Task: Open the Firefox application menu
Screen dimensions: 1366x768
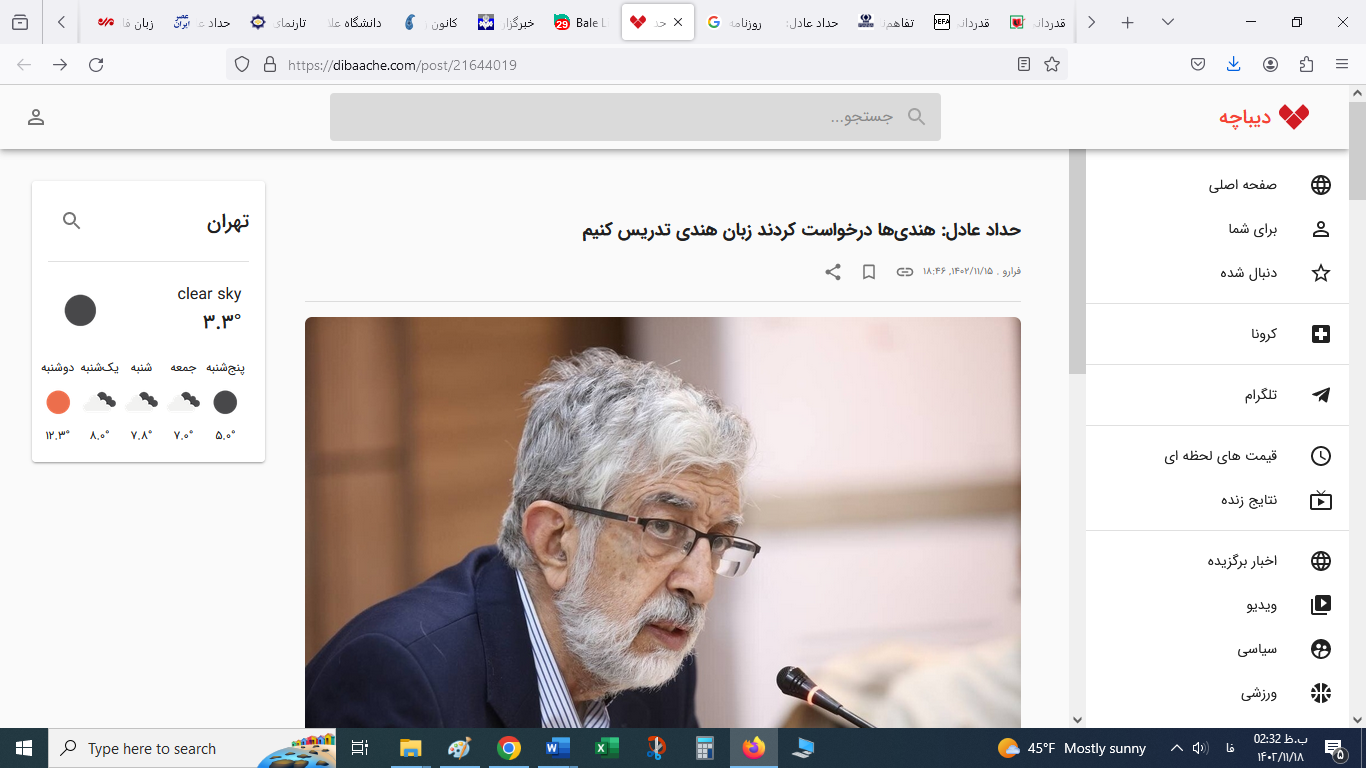Action: tap(1342, 65)
